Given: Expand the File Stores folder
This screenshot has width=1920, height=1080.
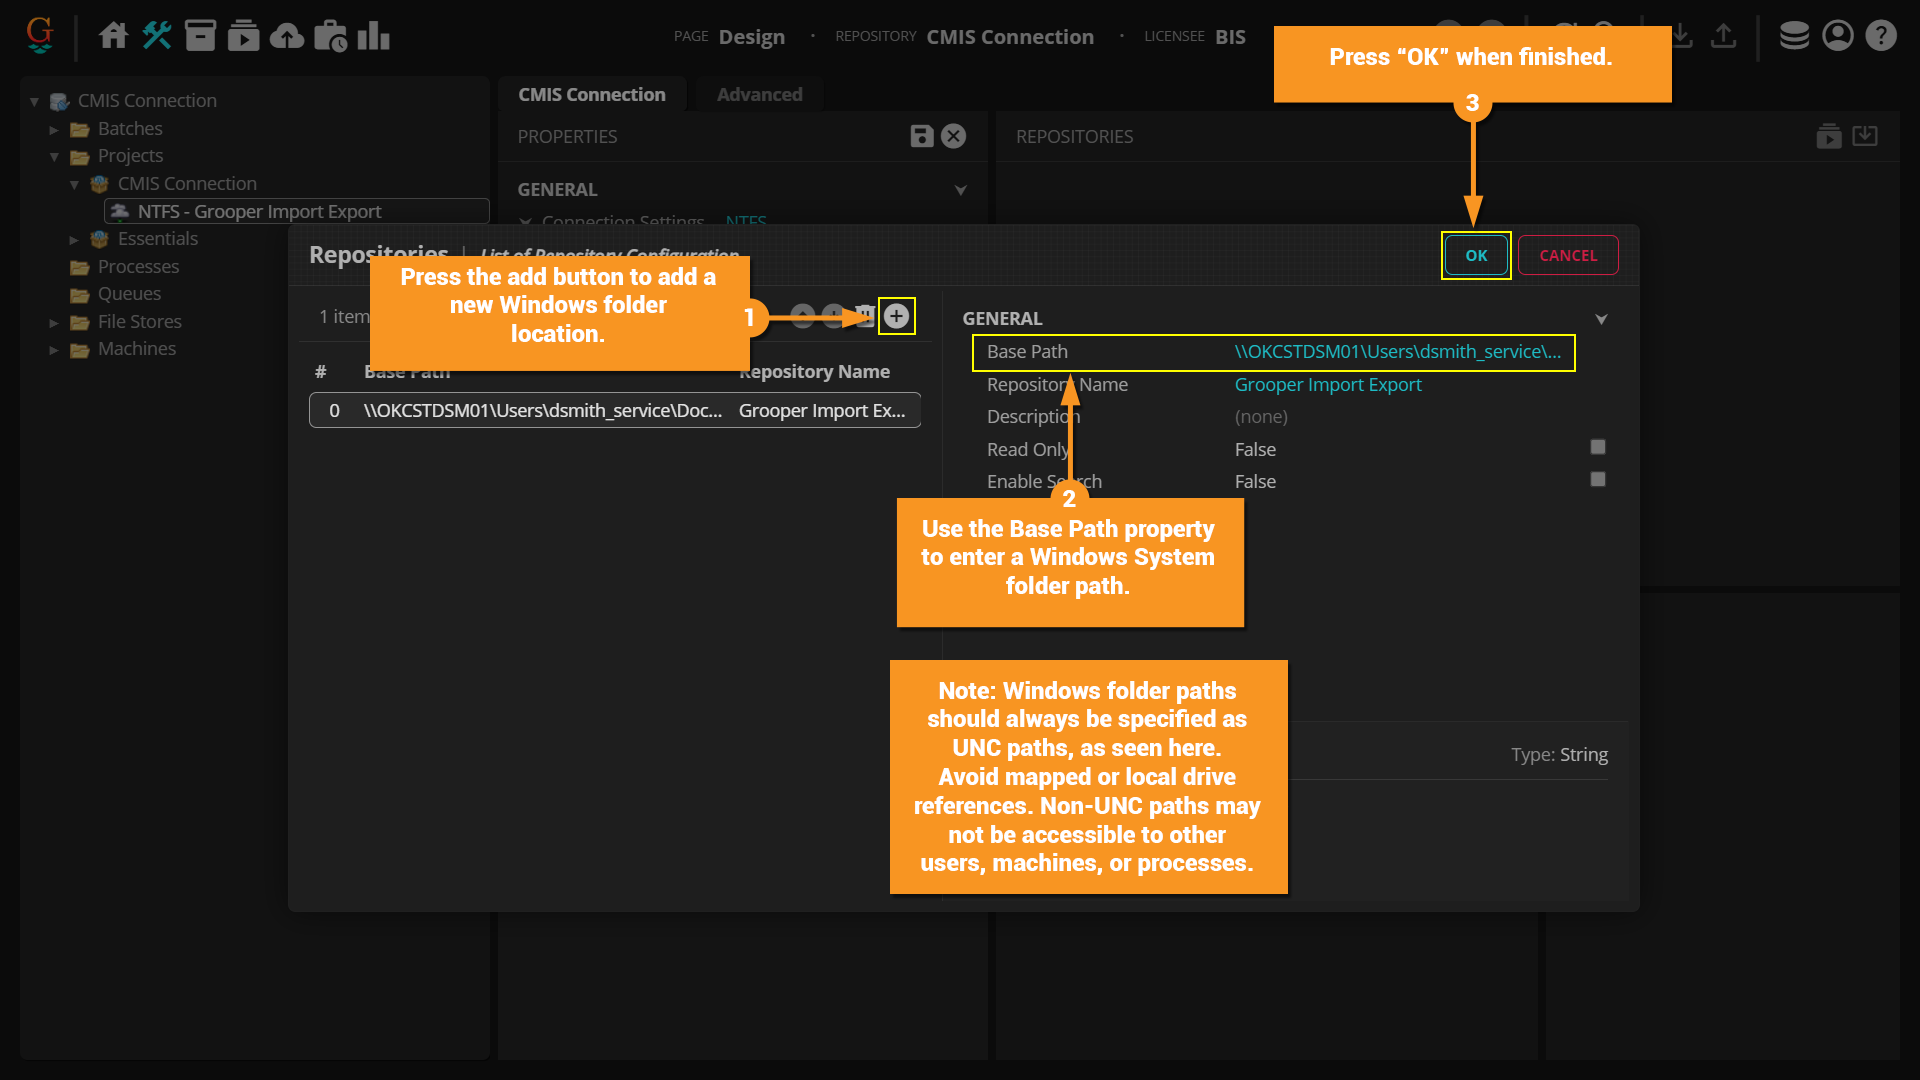Looking at the screenshot, I should [55, 322].
